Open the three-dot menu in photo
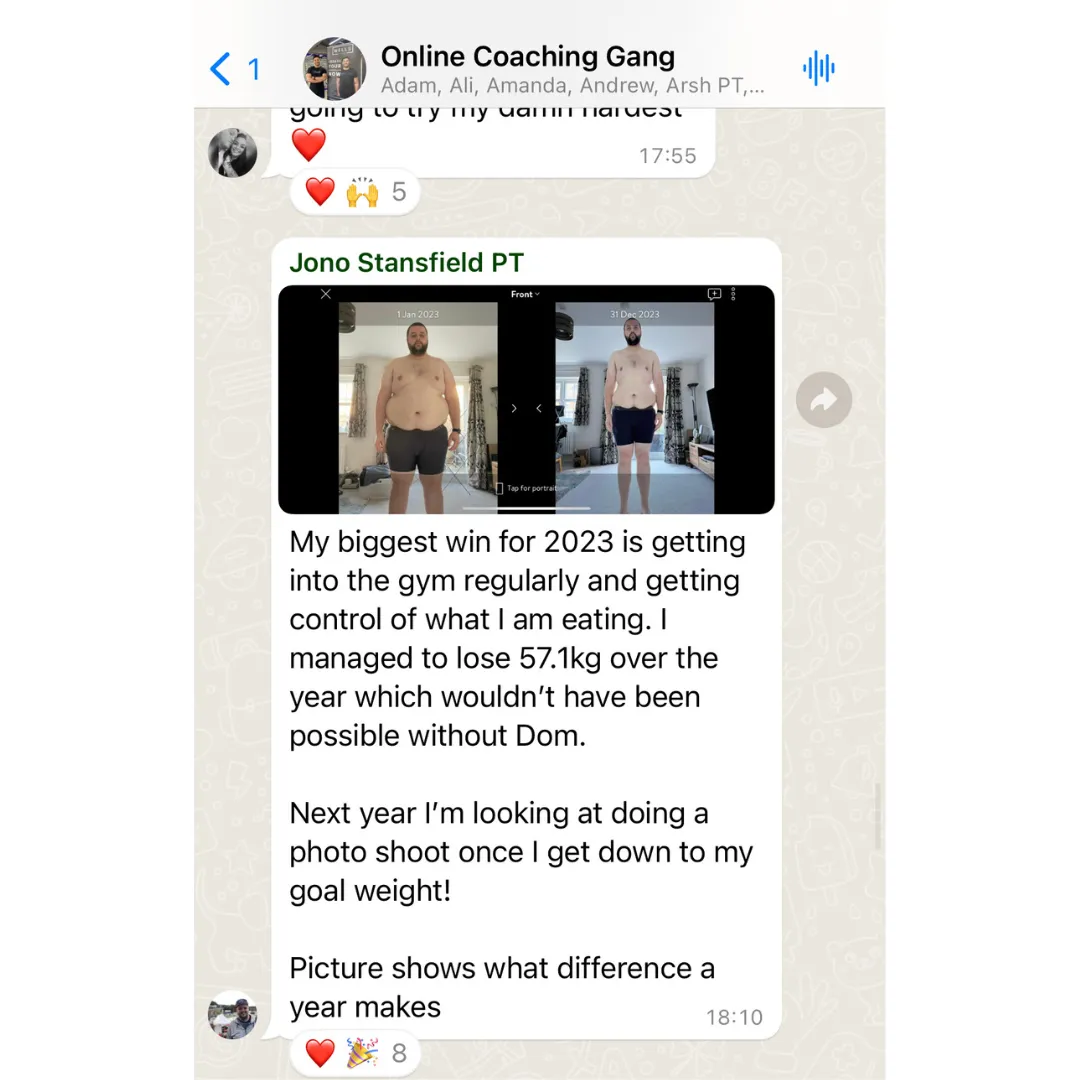This screenshot has width=1080, height=1080. 733,294
